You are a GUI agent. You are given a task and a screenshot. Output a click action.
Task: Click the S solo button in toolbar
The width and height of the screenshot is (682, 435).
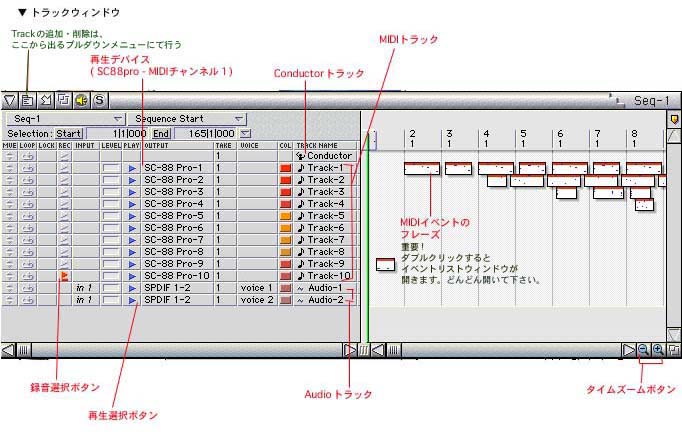(99, 100)
